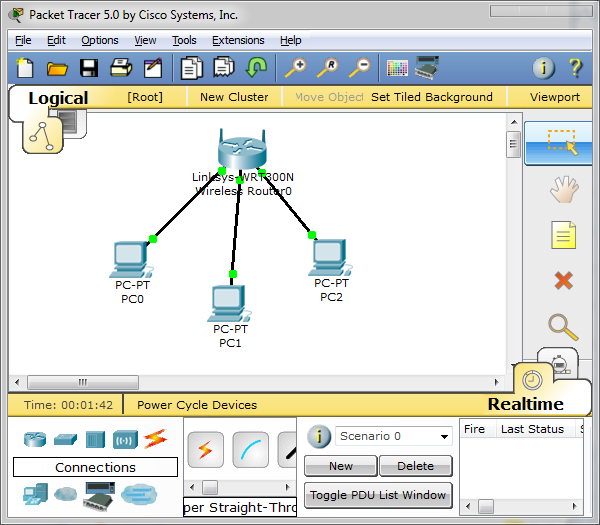The image size is (600, 525).
Task: Choose the Place Note tool
Action: point(564,235)
